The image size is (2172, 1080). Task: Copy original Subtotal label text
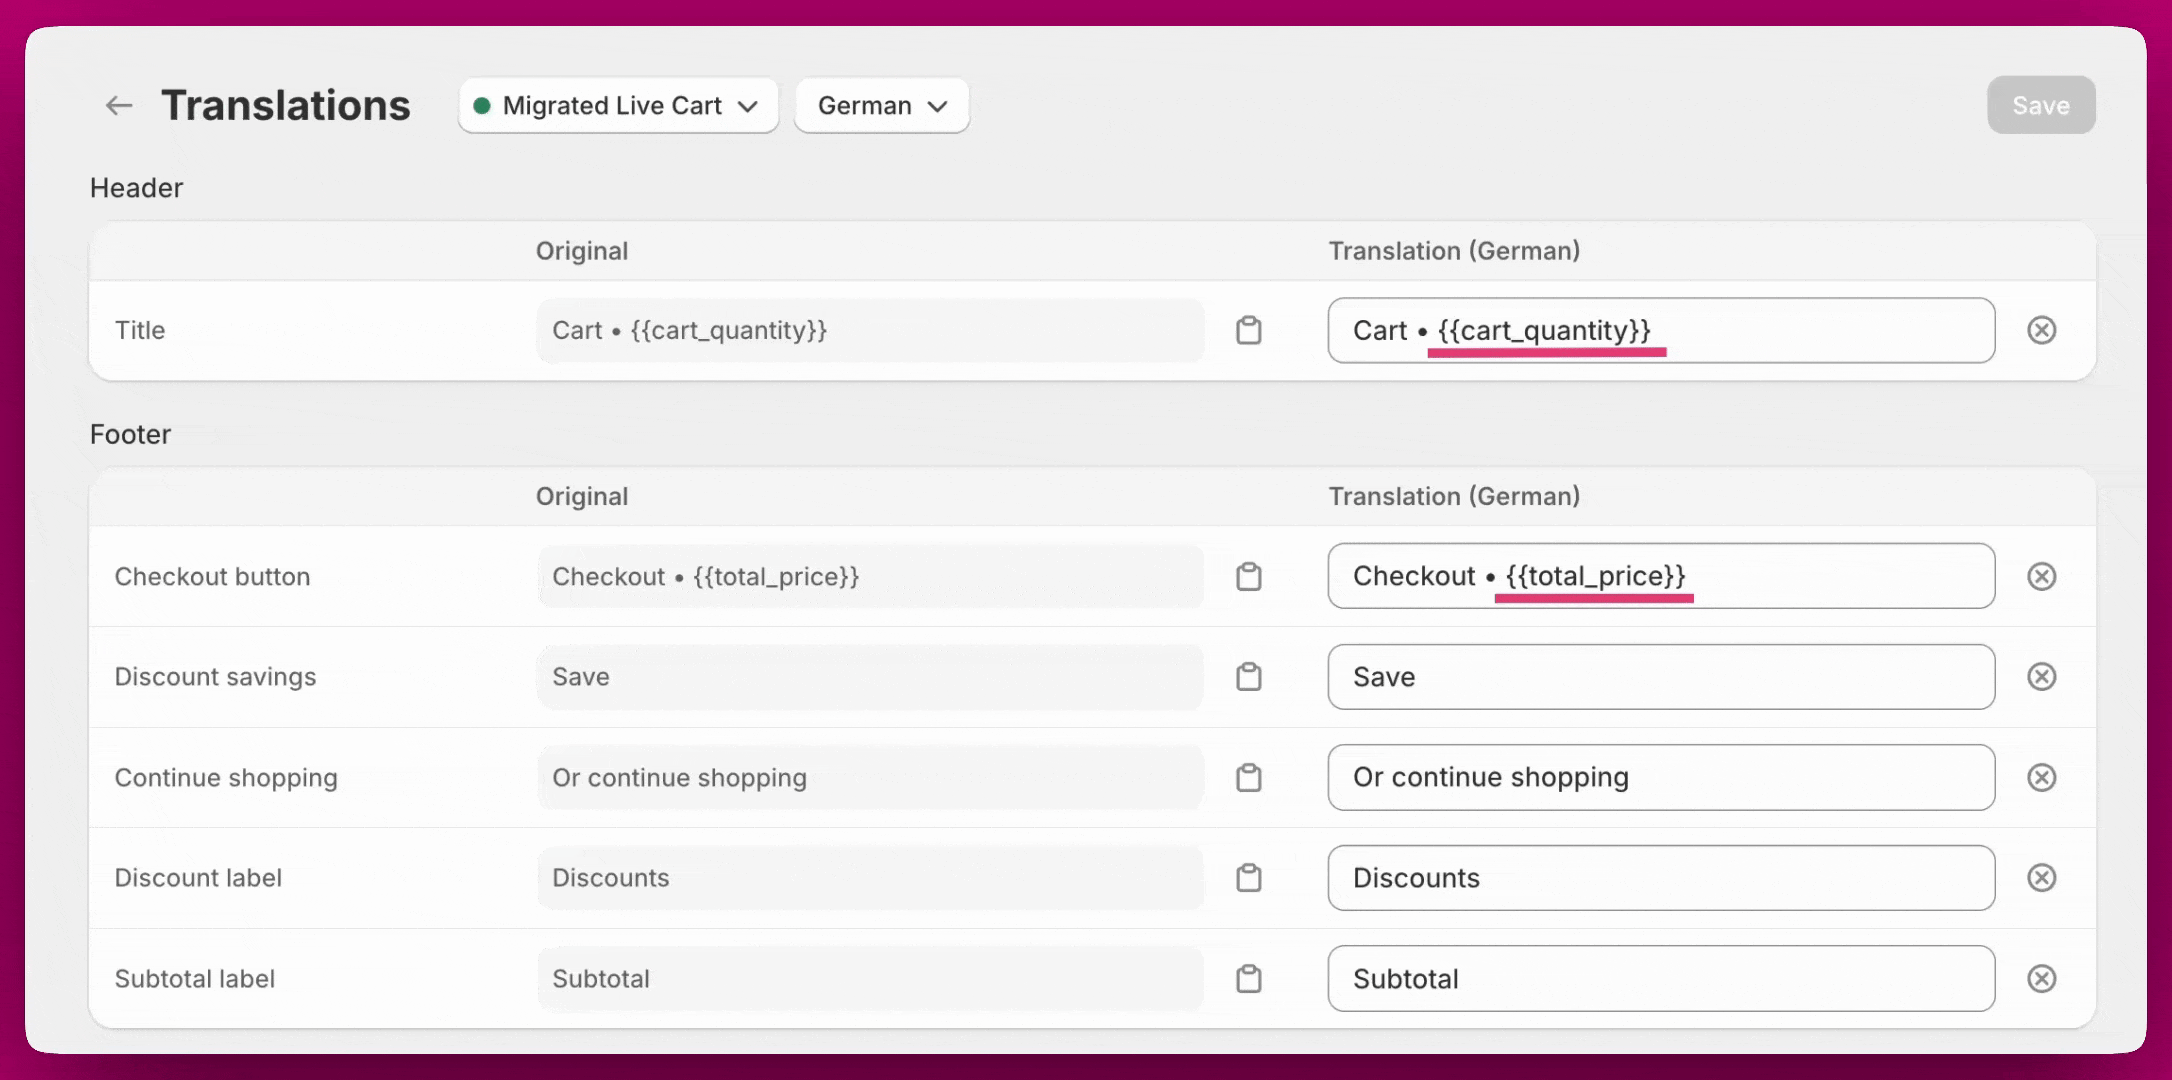click(1248, 979)
